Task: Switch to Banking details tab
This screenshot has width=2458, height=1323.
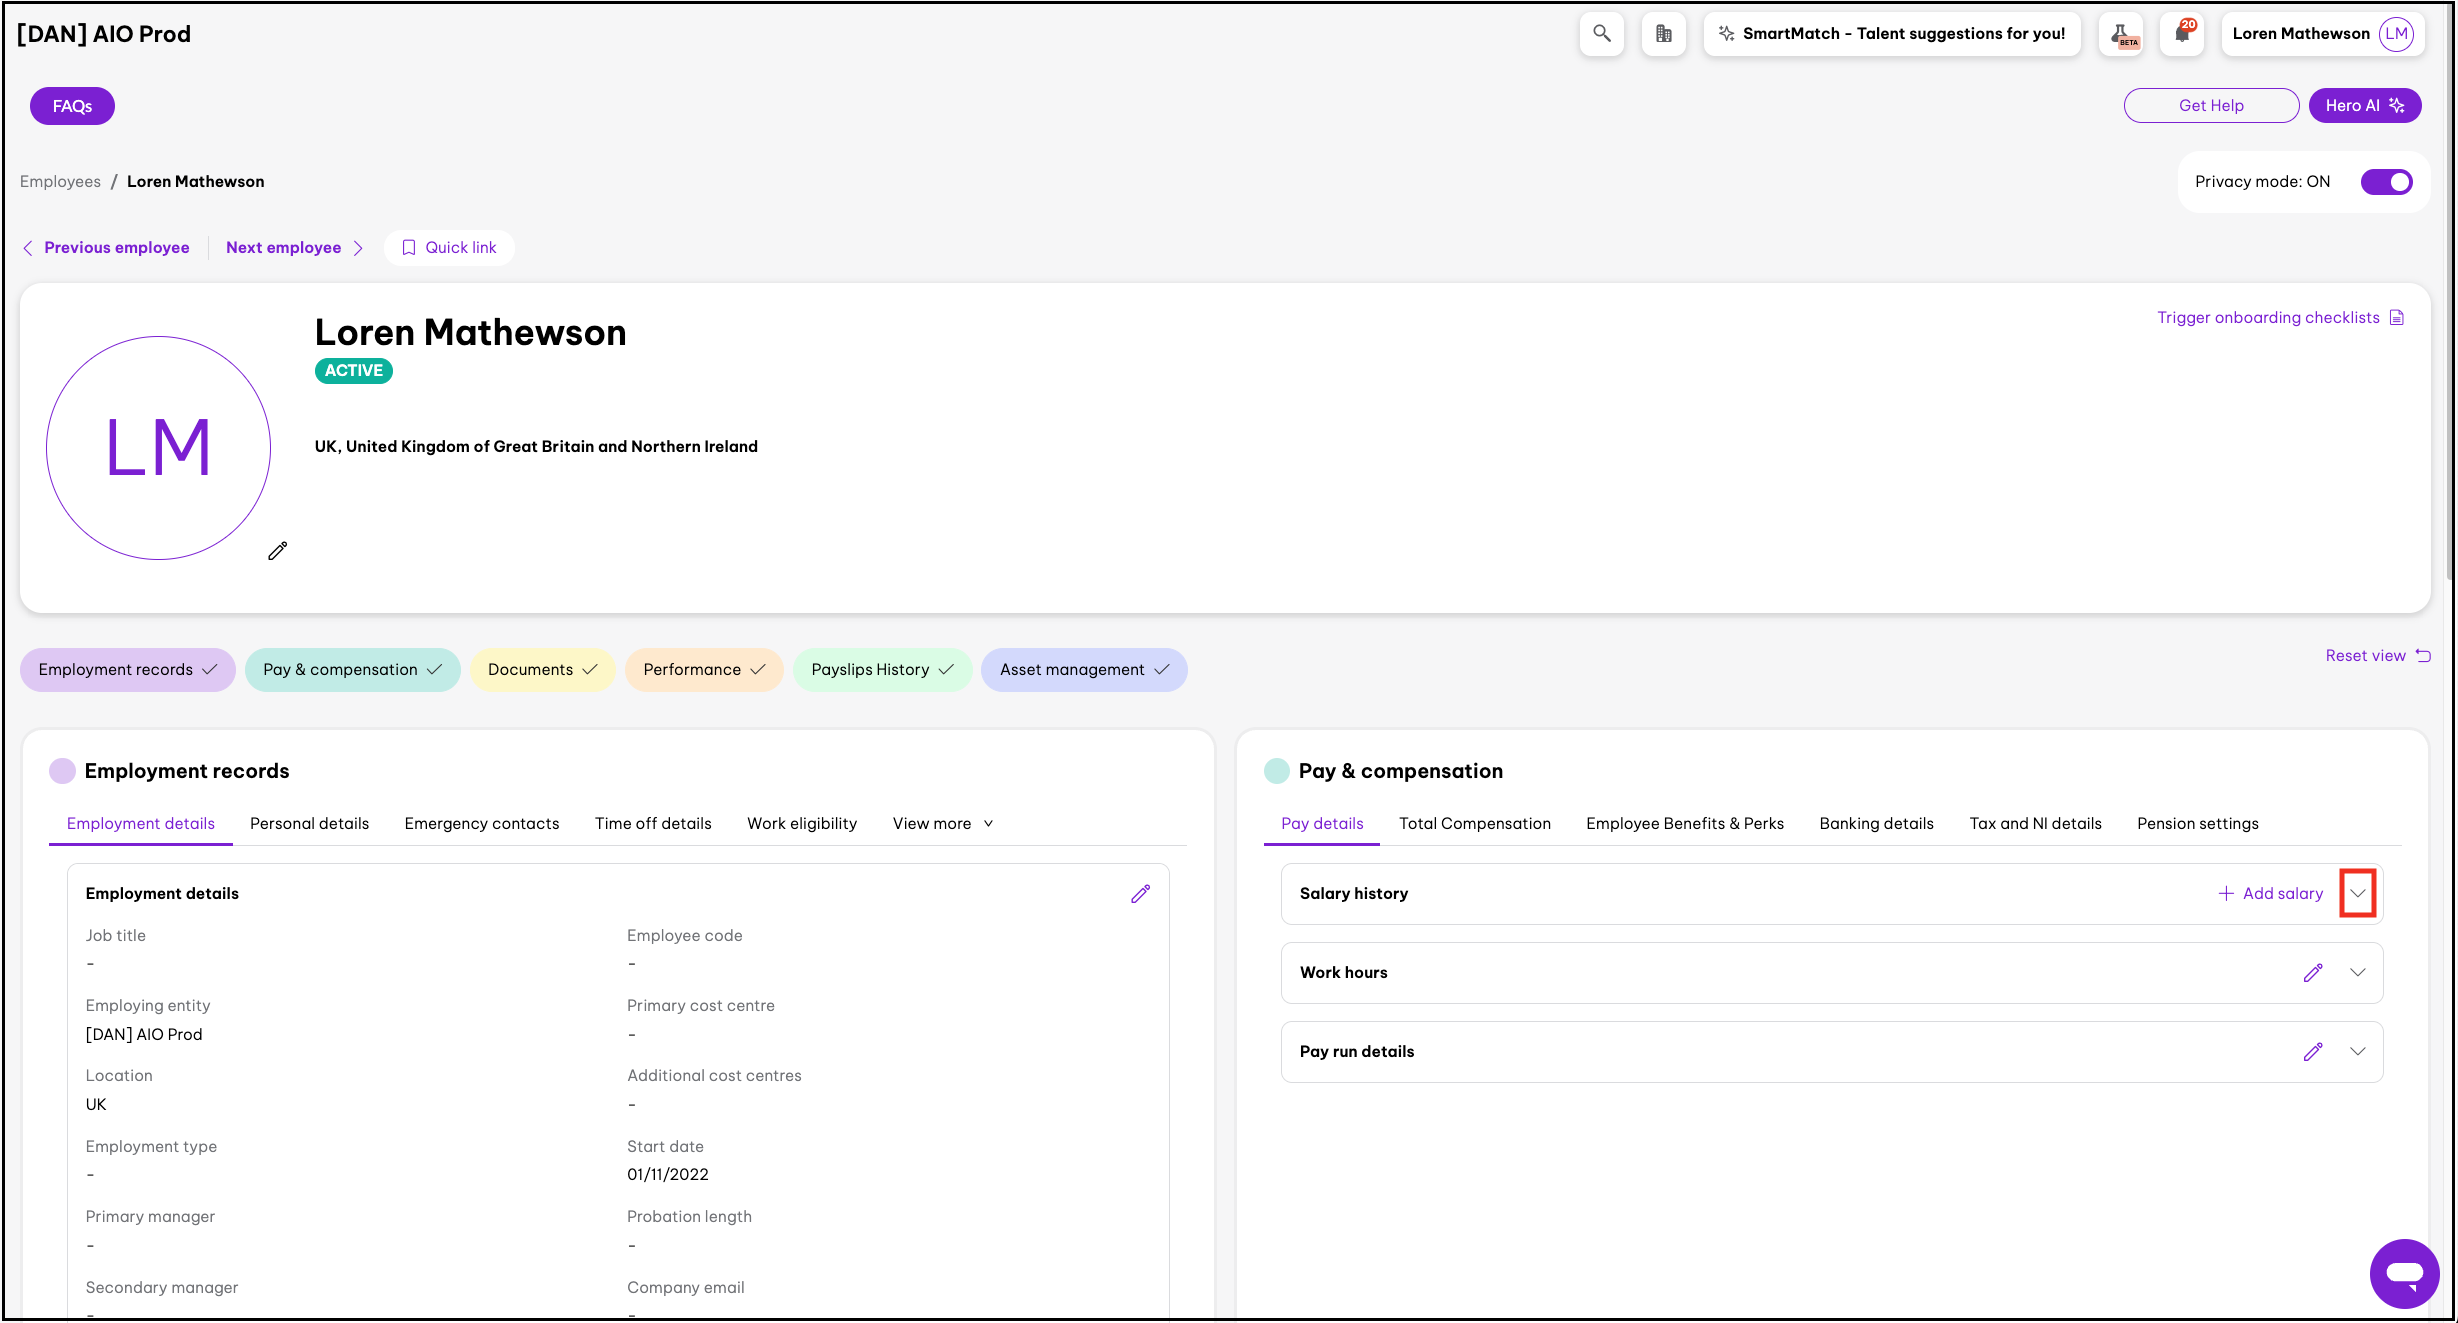Action: click(1876, 824)
